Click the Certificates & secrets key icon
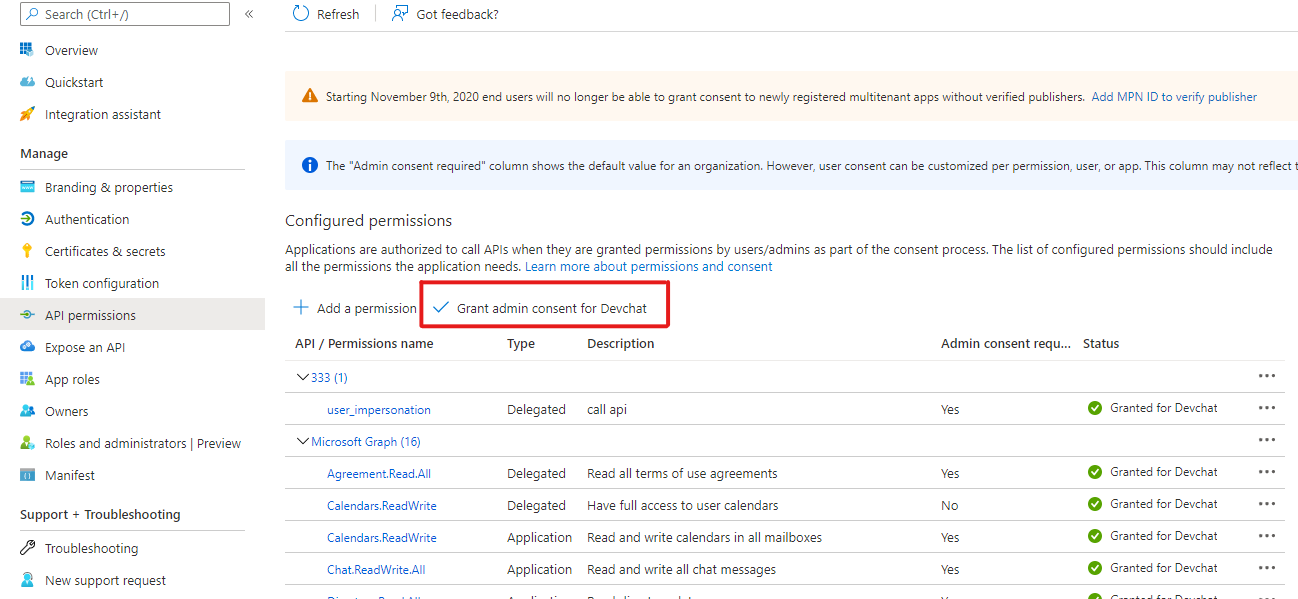1298x599 pixels. pyautogui.click(x=28, y=251)
